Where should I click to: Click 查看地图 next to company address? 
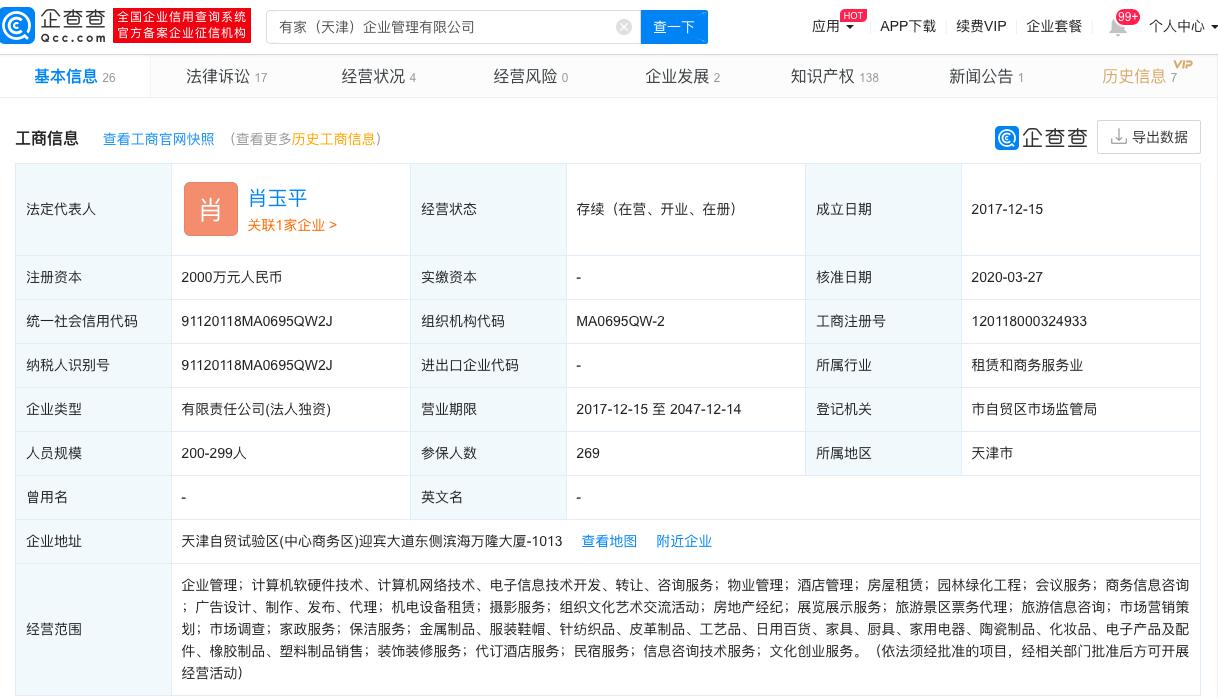(609, 541)
